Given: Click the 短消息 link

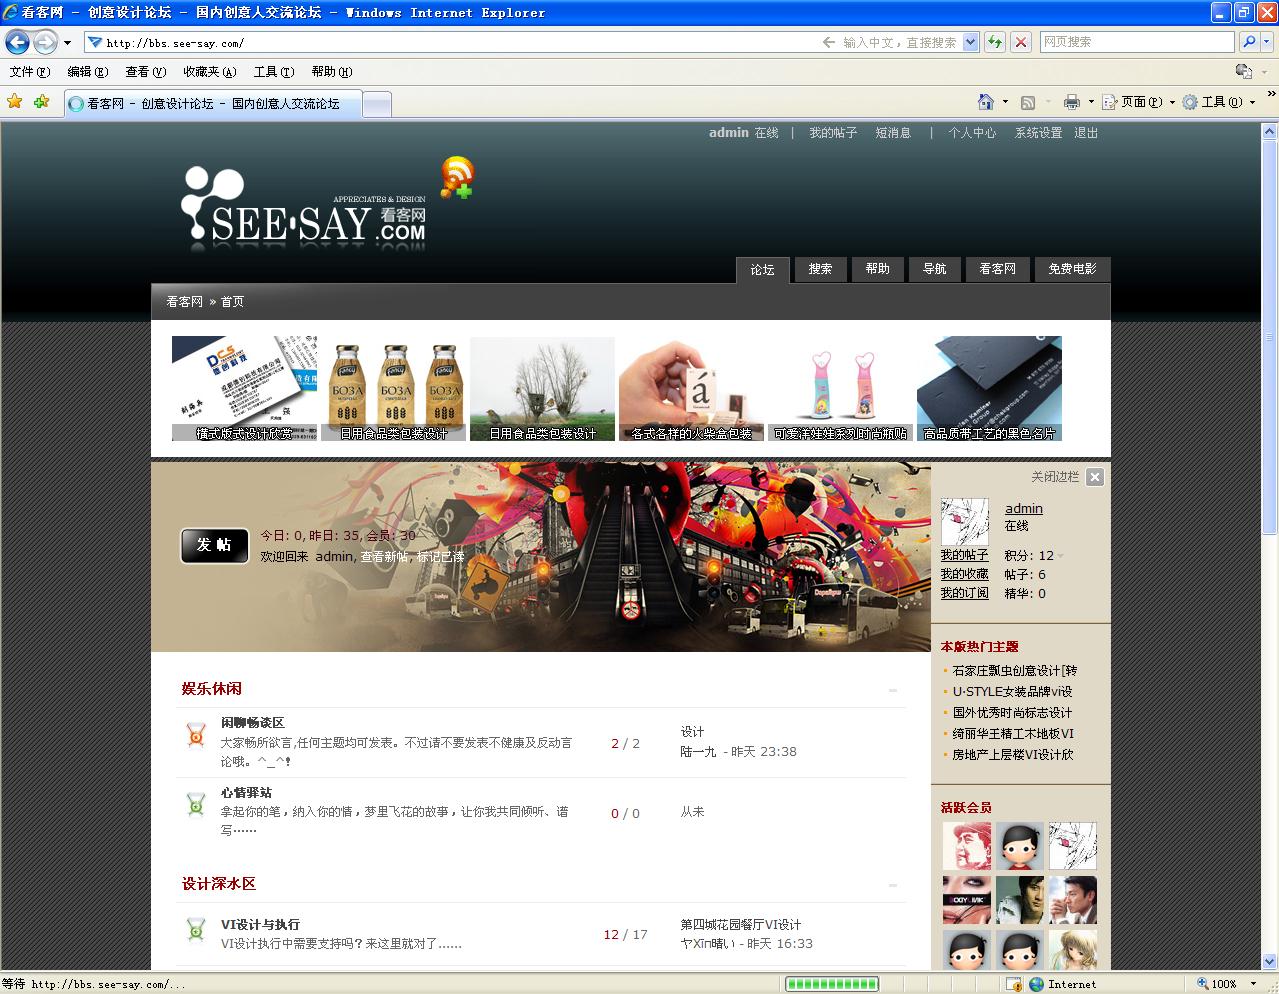Looking at the screenshot, I should tap(893, 132).
